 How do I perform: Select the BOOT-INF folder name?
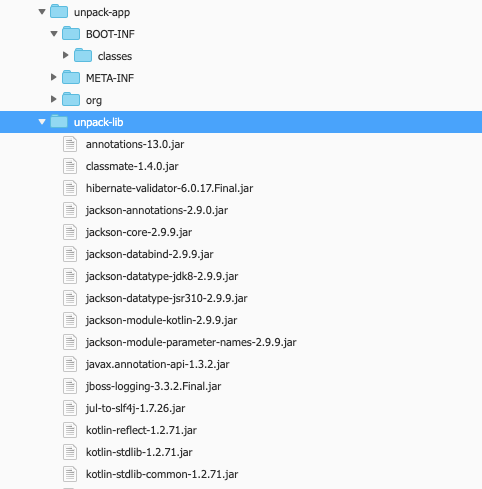click(110, 34)
